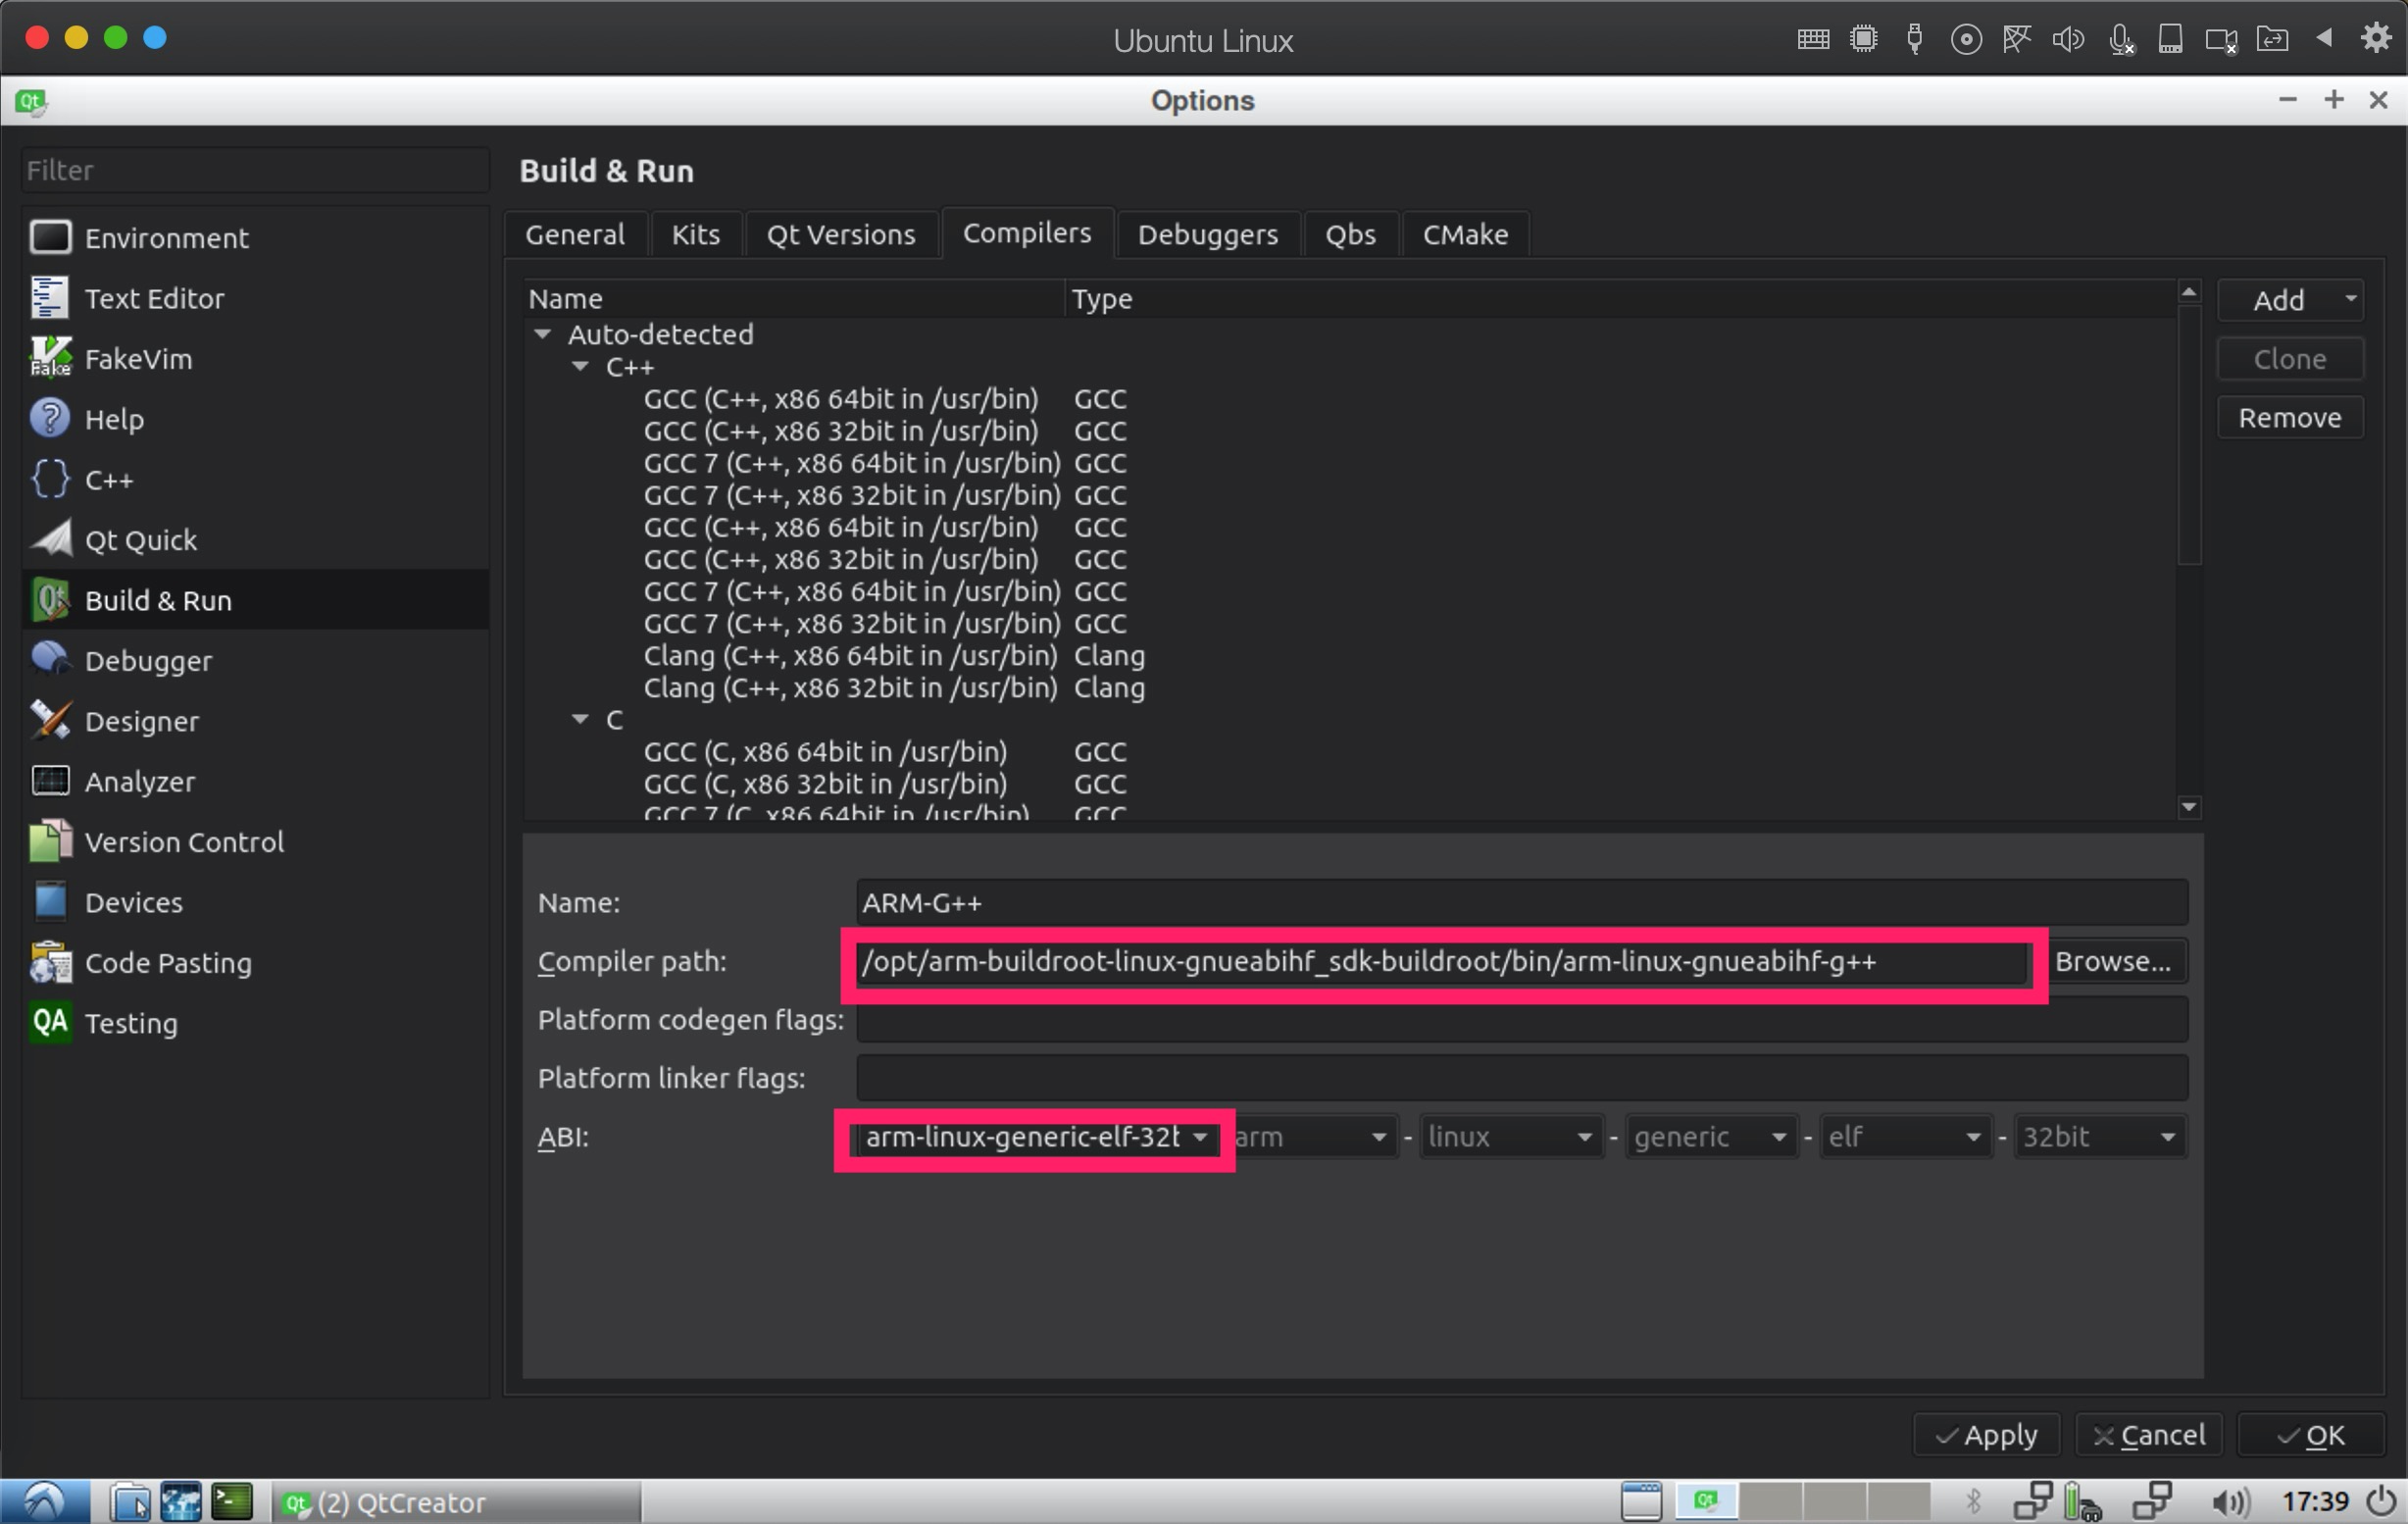Click the VM USB devices icon
2408x1524 pixels.
[x=1914, y=39]
